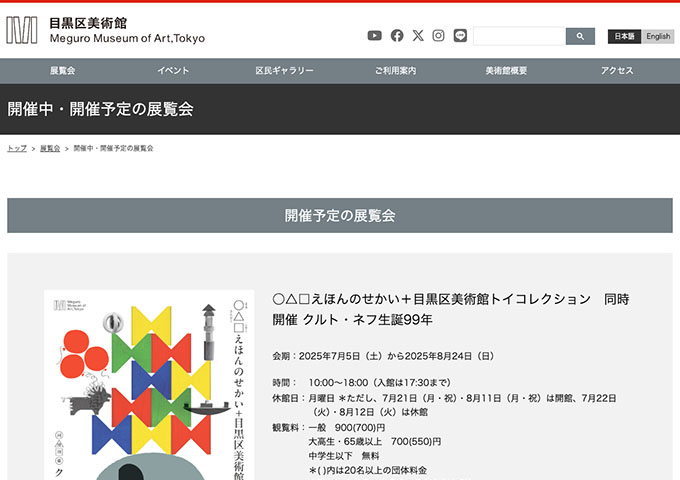This screenshot has width=680, height=480.
Task: Open the 区民ギャラリー navigation menu
Action: (x=284, y=71)
